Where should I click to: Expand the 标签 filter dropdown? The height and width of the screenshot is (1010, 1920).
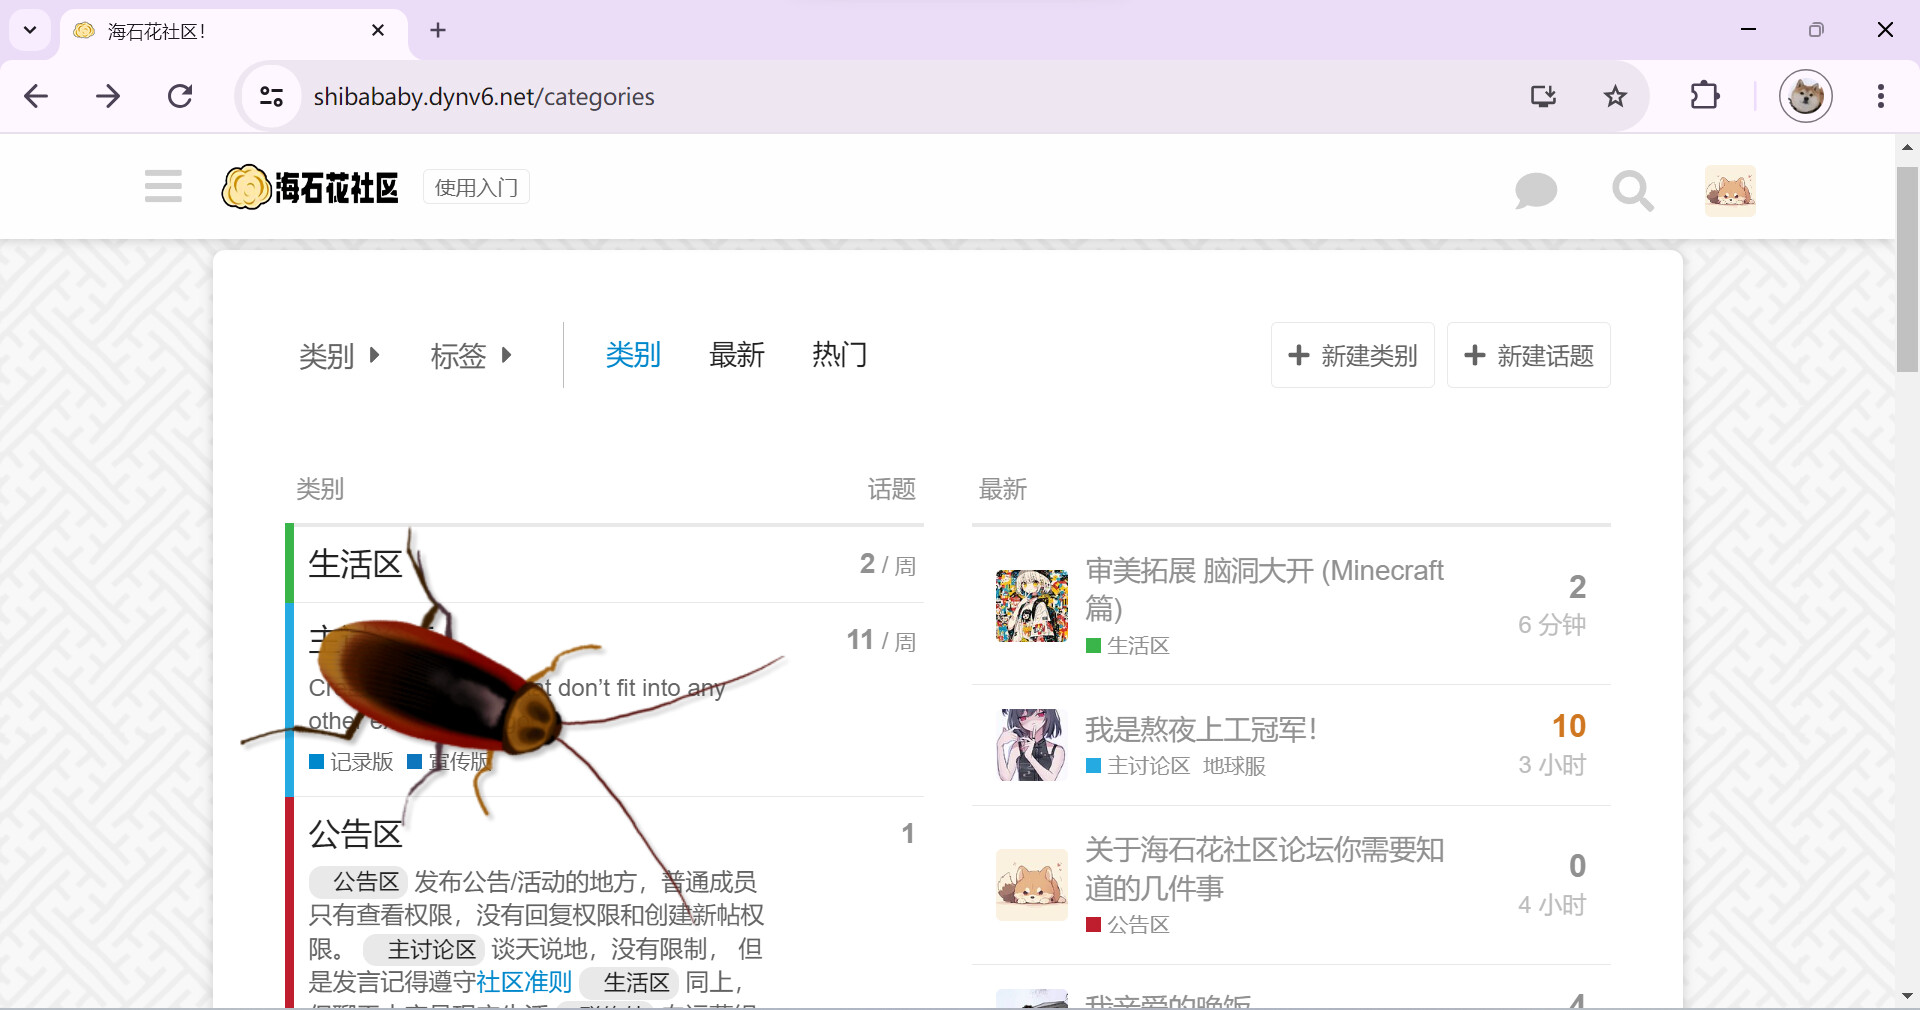[x=471, y=355]
